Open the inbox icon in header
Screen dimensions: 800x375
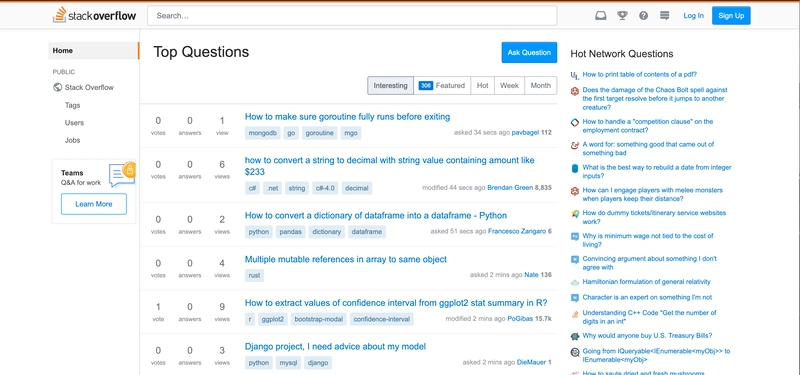pyautogui.click(x=601, y=16)
